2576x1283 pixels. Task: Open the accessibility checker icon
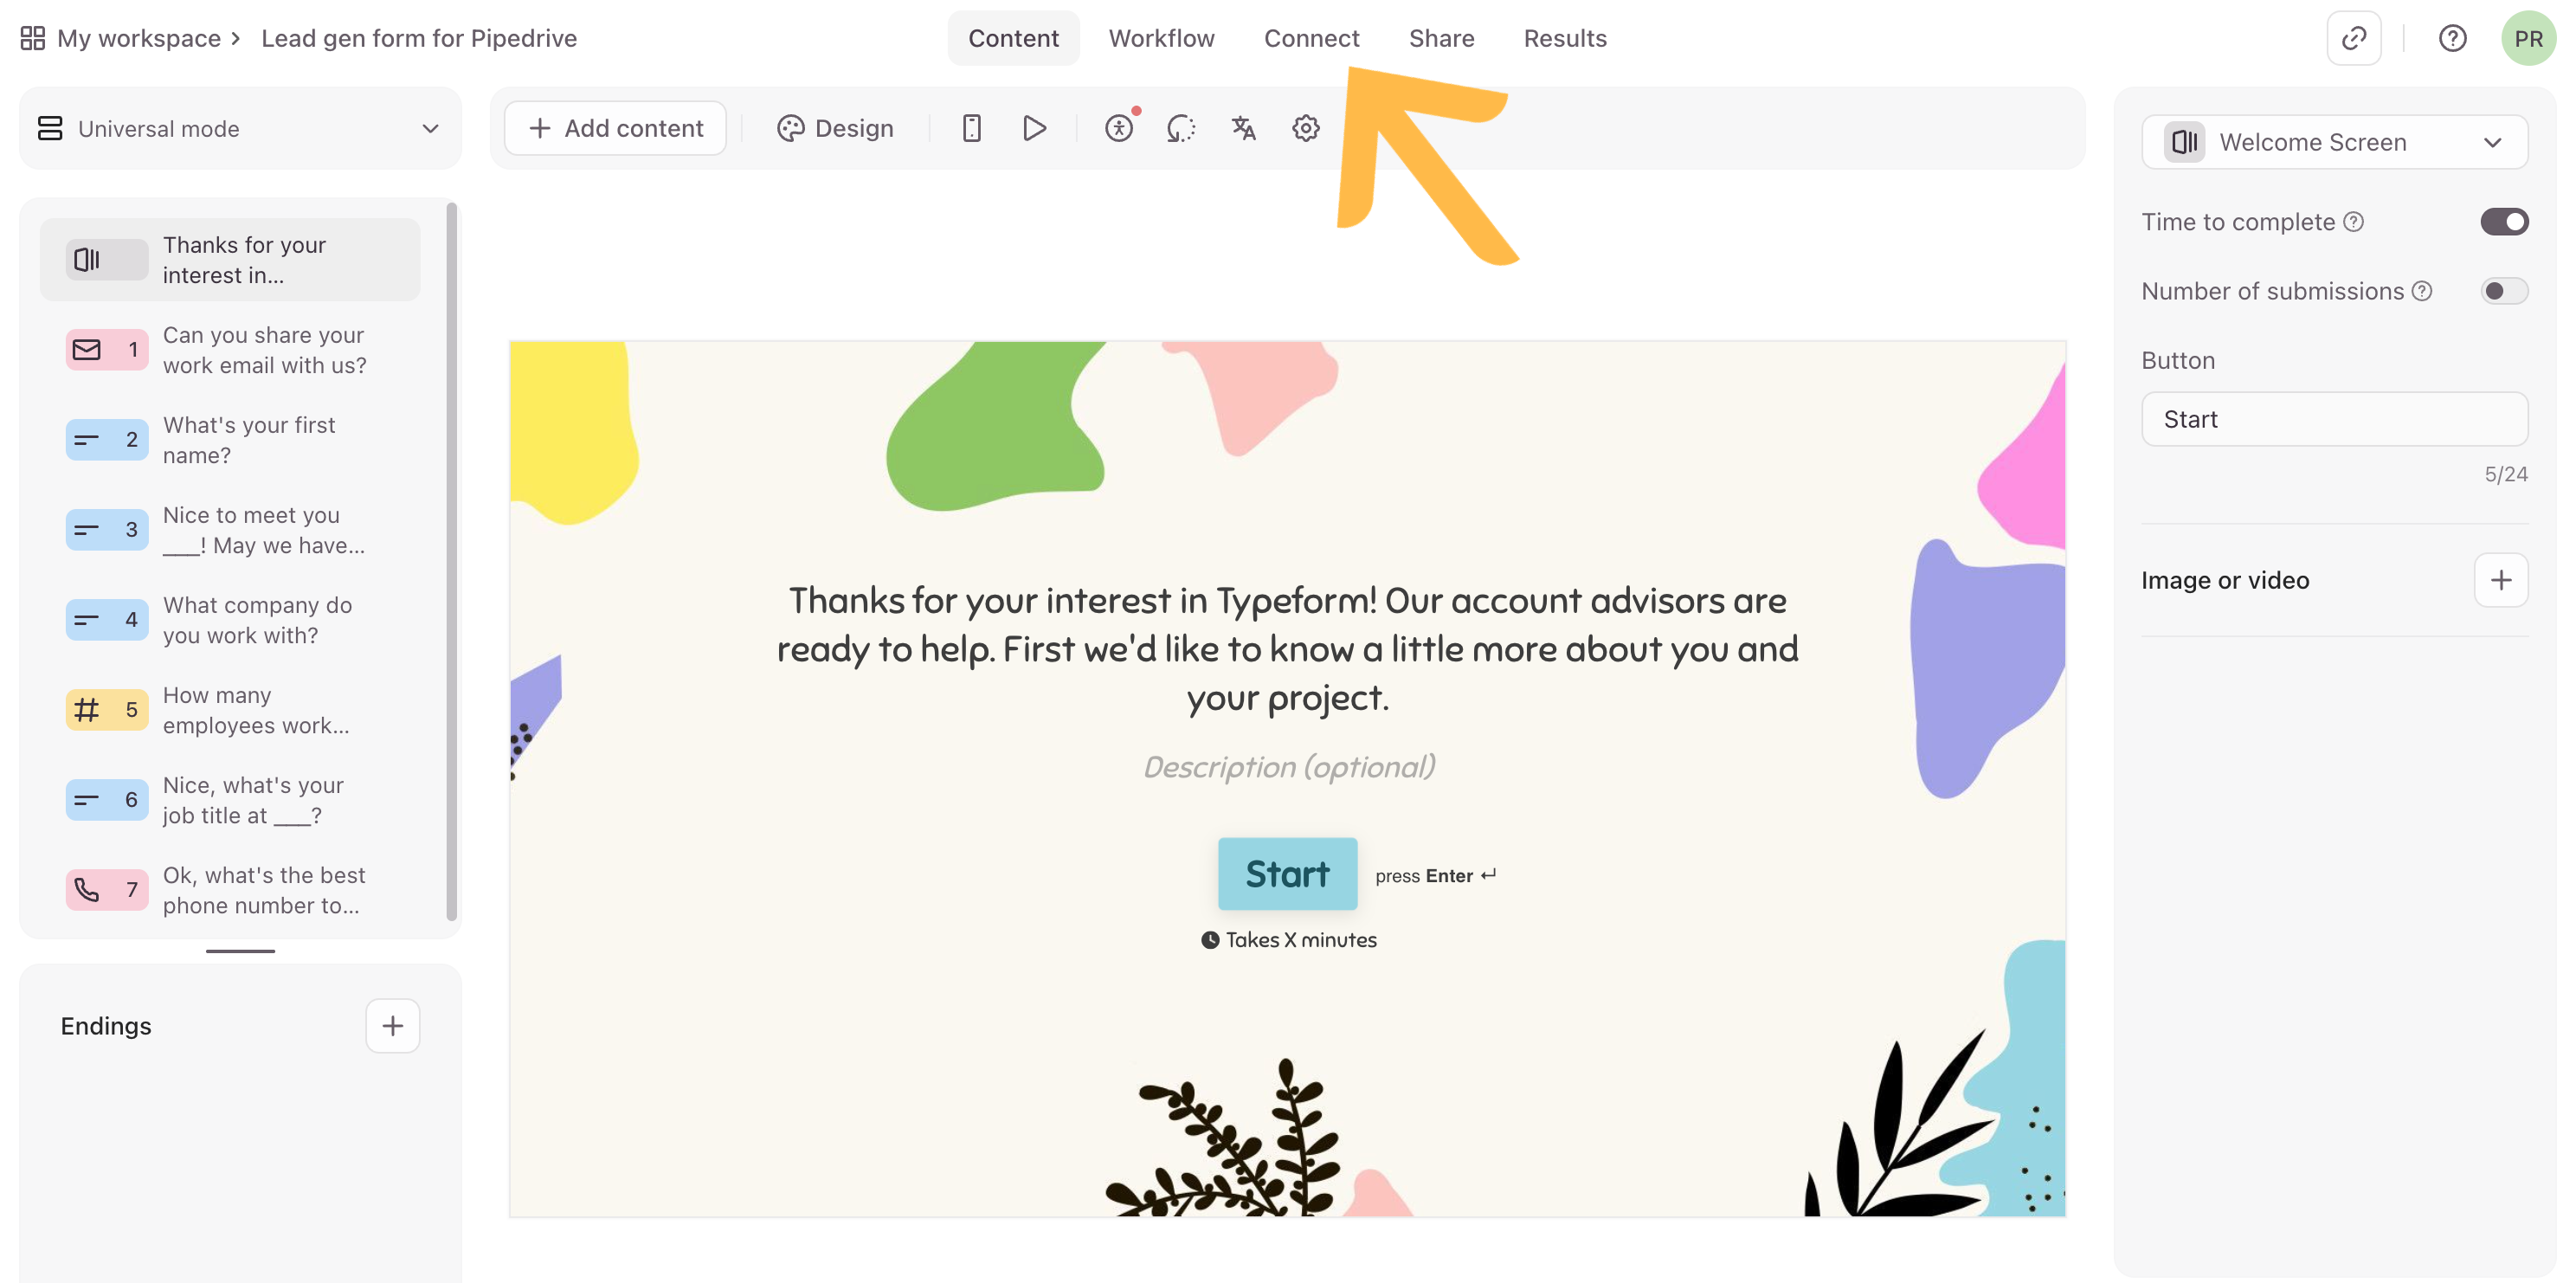click(x=1119, y=128)
